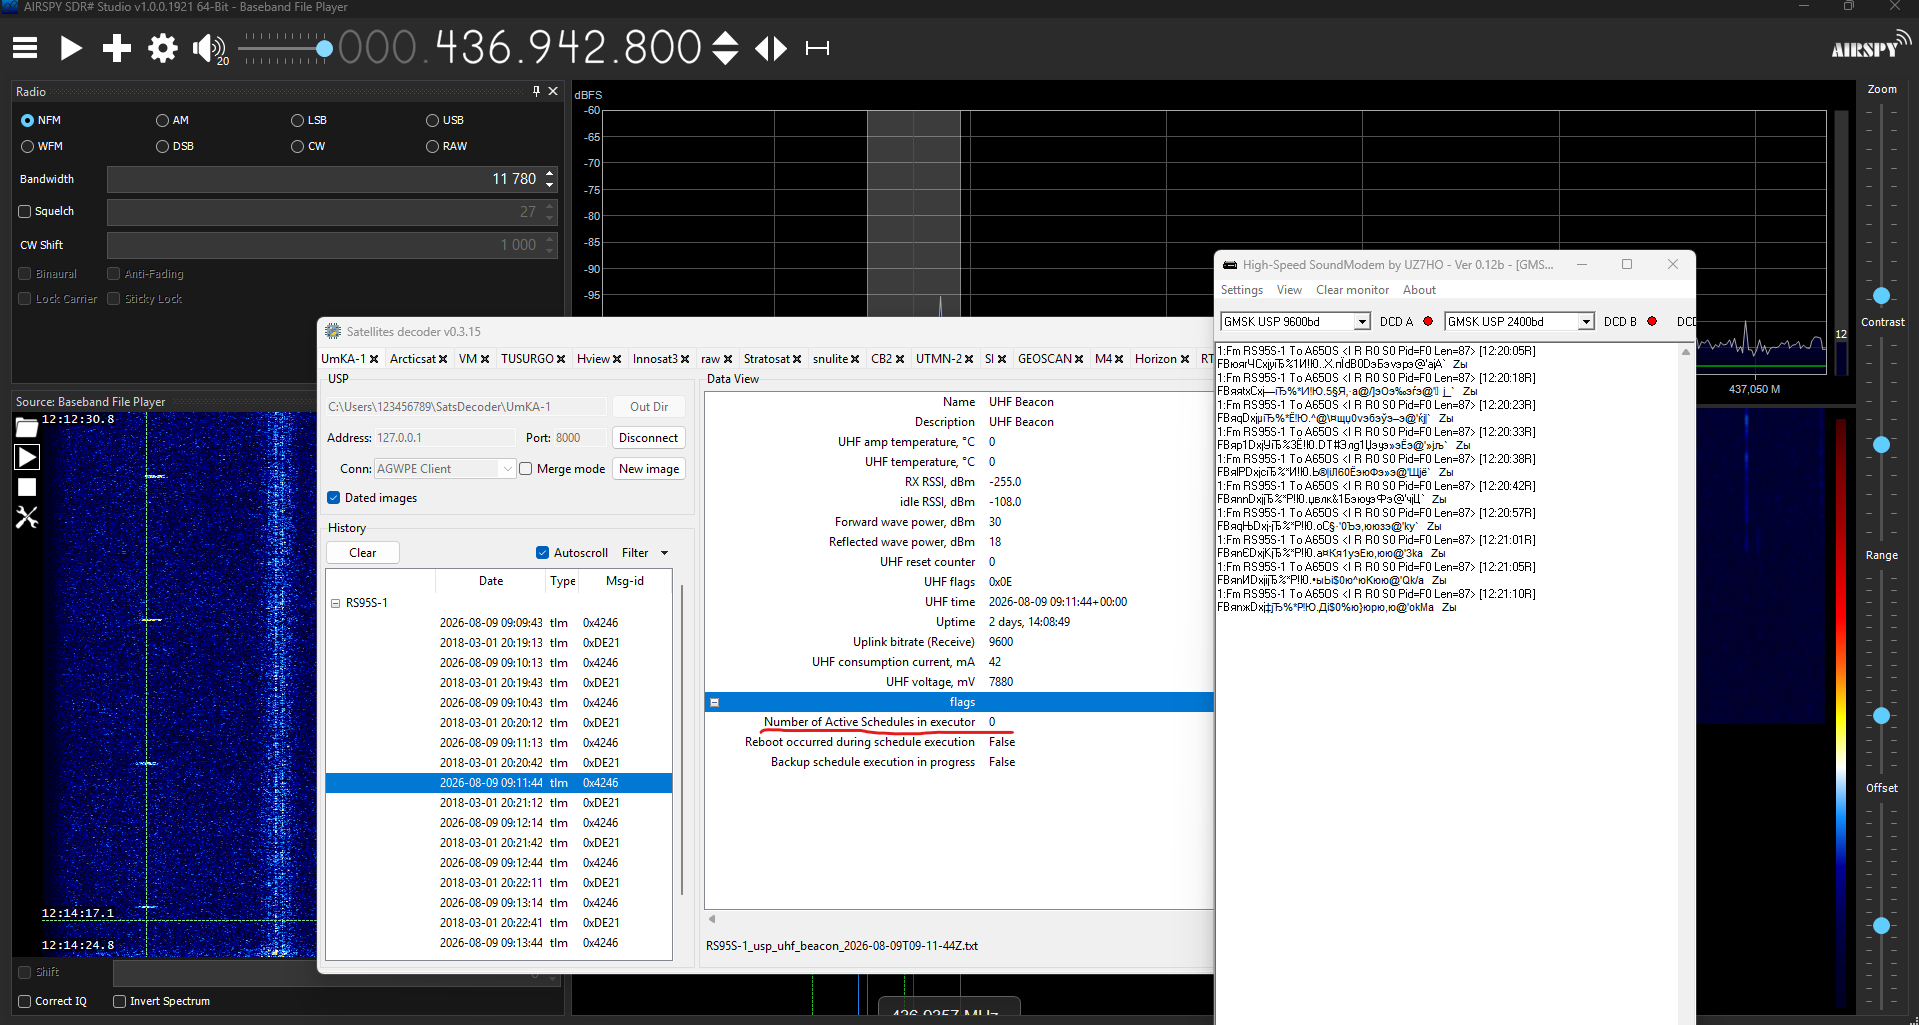Click the frequency step up/down arrows icon
The width and height of the screenshot is (1919, 1025).
click(725, 48)
